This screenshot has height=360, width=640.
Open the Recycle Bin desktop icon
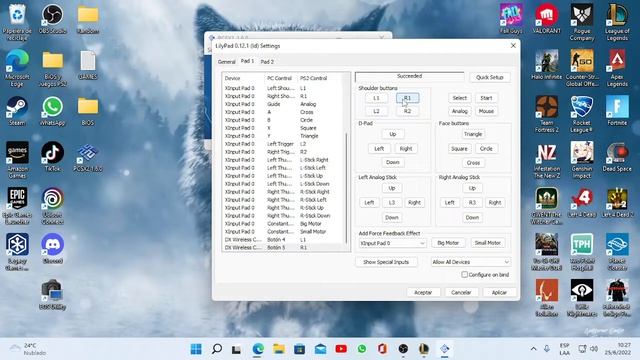pyautogui.click(x=17, y=22)
